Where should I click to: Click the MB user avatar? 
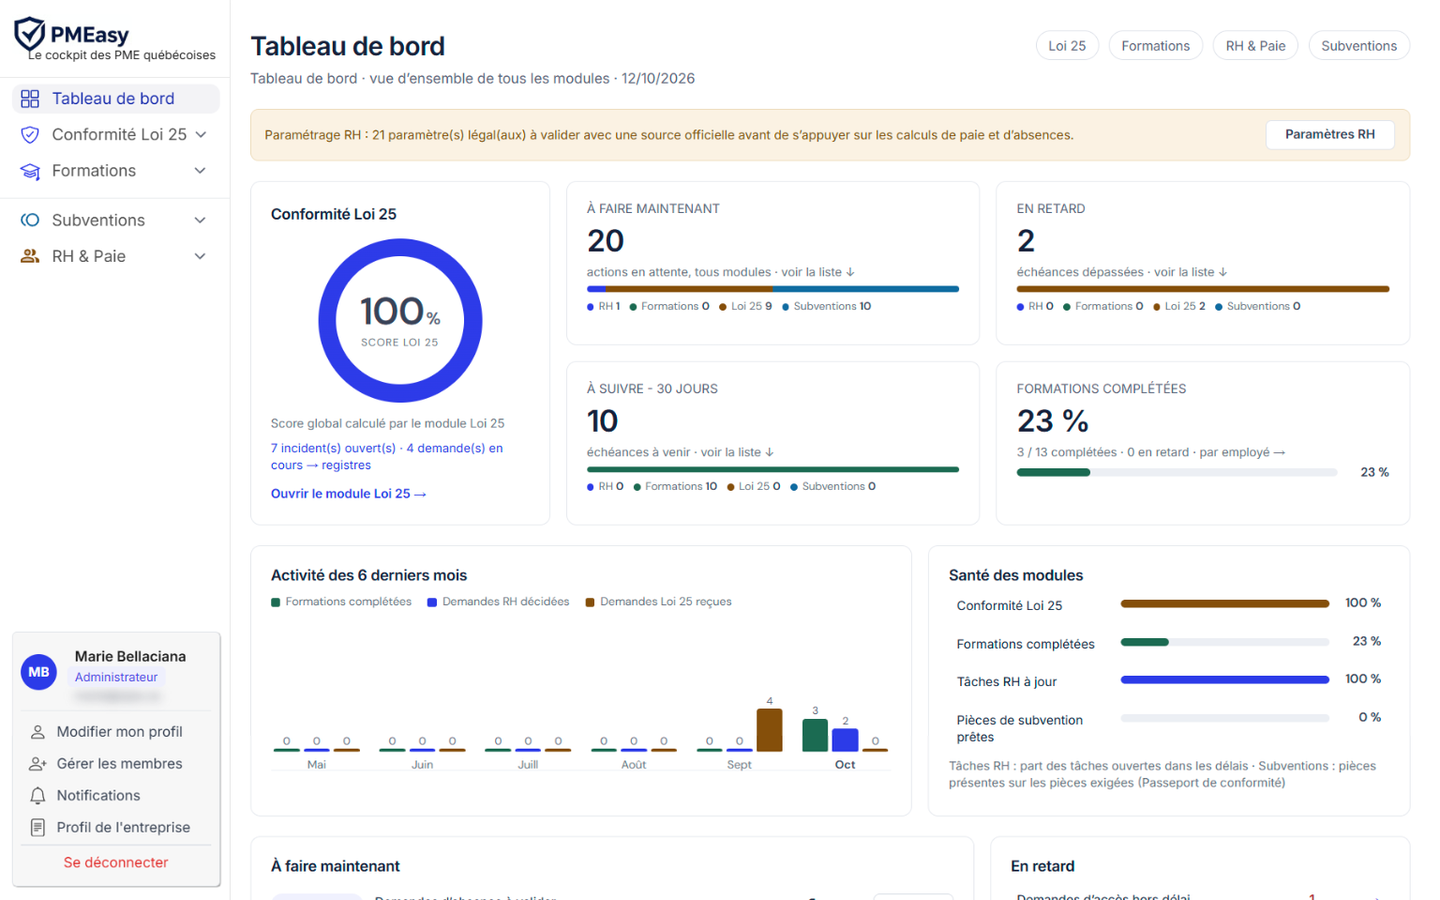pos(39,672)
